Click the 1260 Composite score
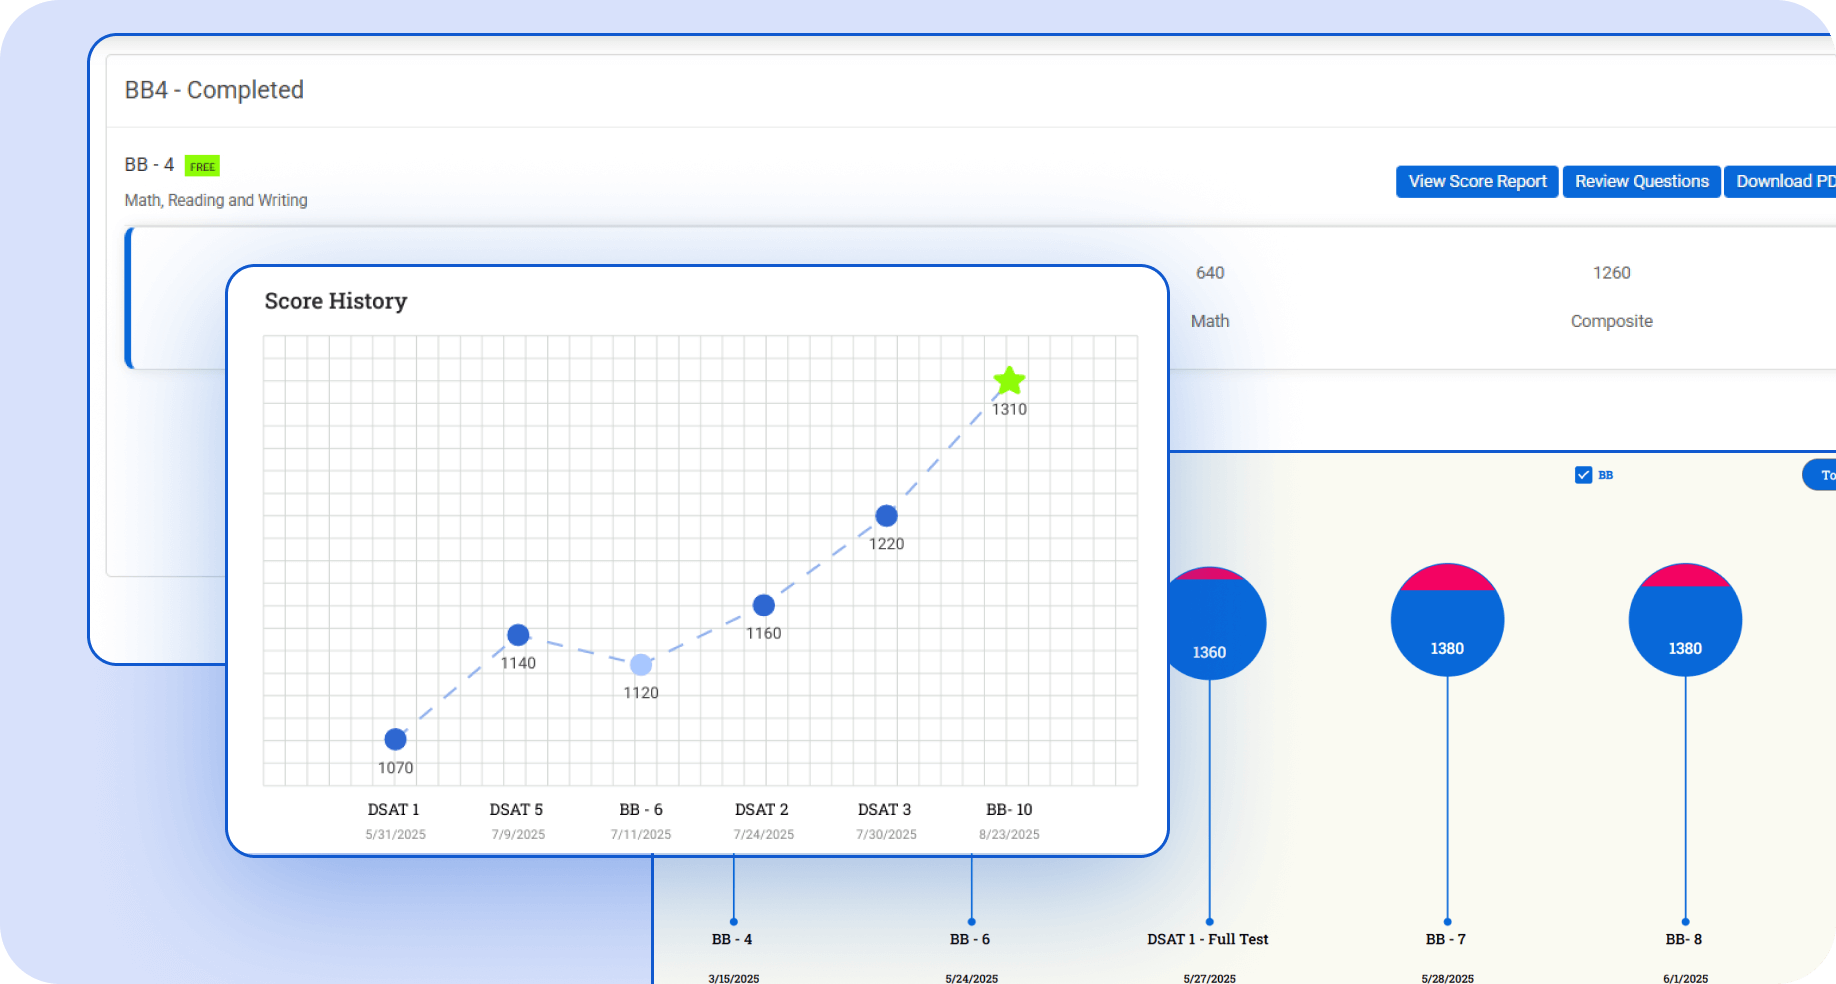 click(x=1611, y=273)
